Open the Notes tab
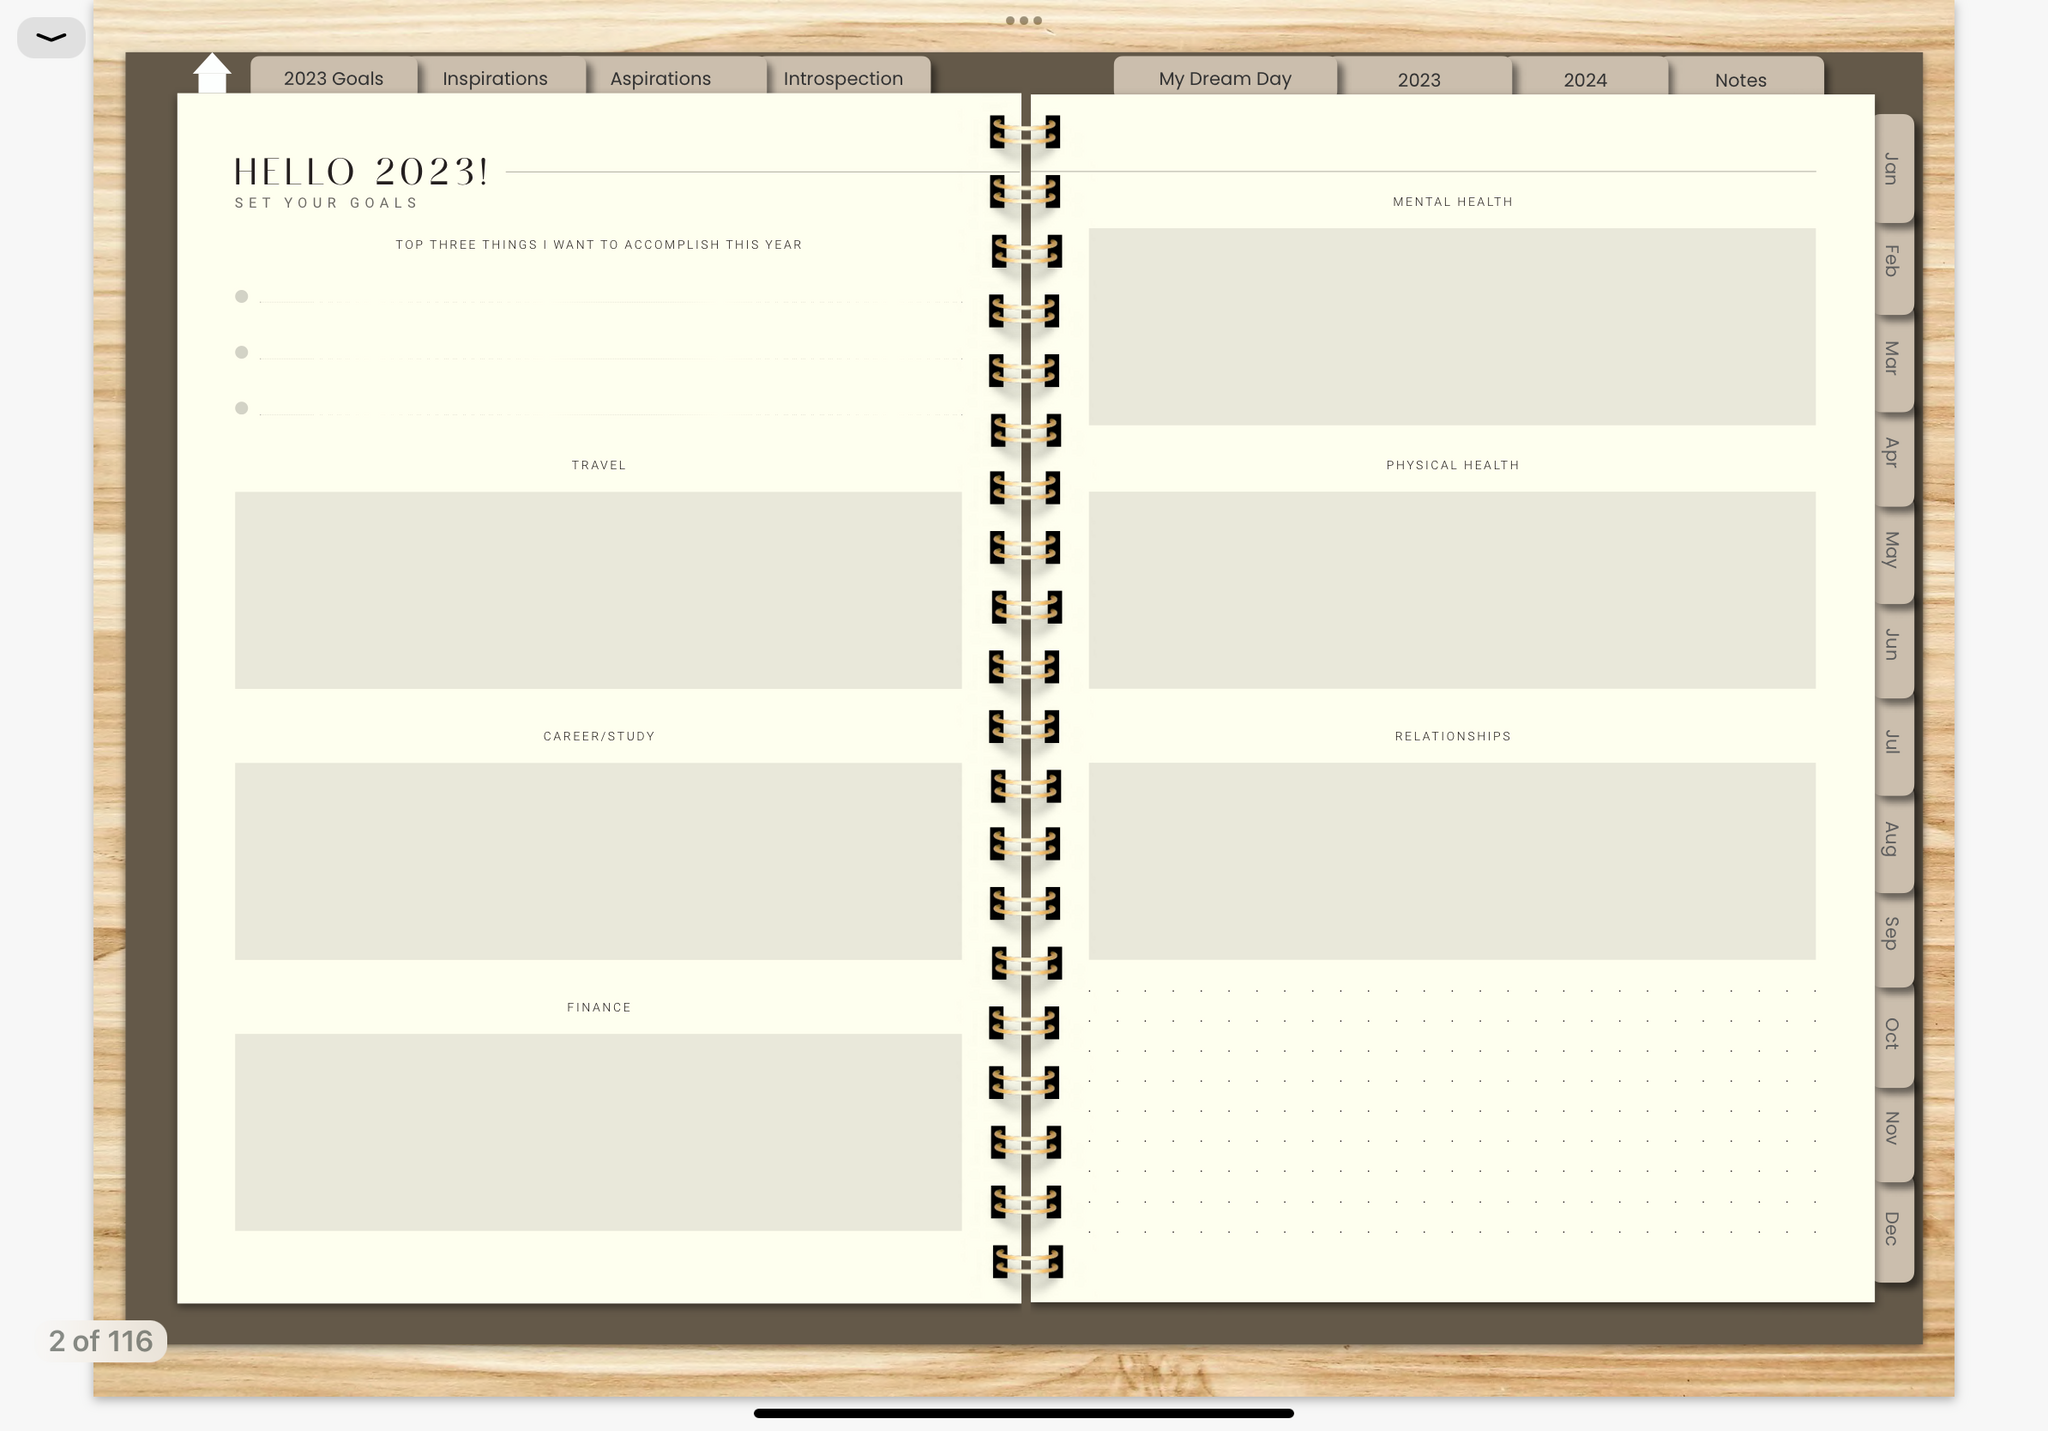Viewport: 2048px width, 1431px height. (1740, 79)
